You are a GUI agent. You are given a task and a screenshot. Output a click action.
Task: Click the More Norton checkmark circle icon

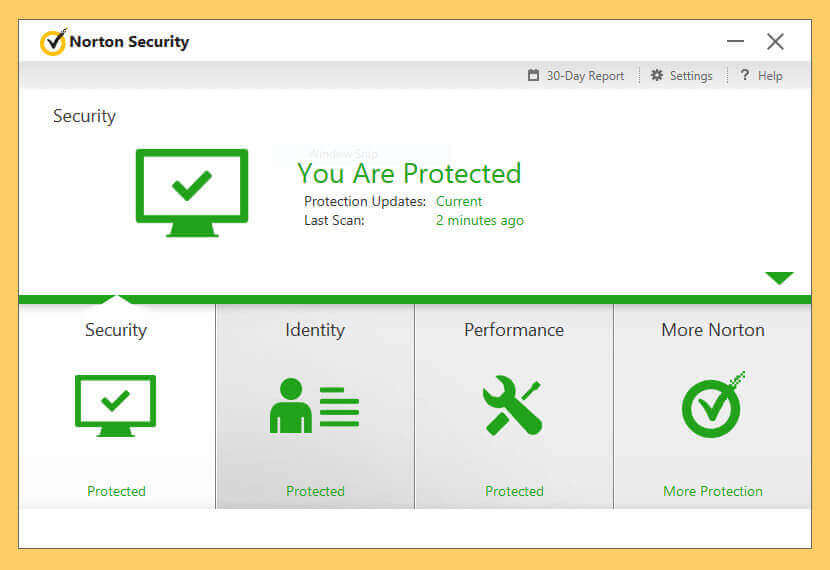pos(713,404)
